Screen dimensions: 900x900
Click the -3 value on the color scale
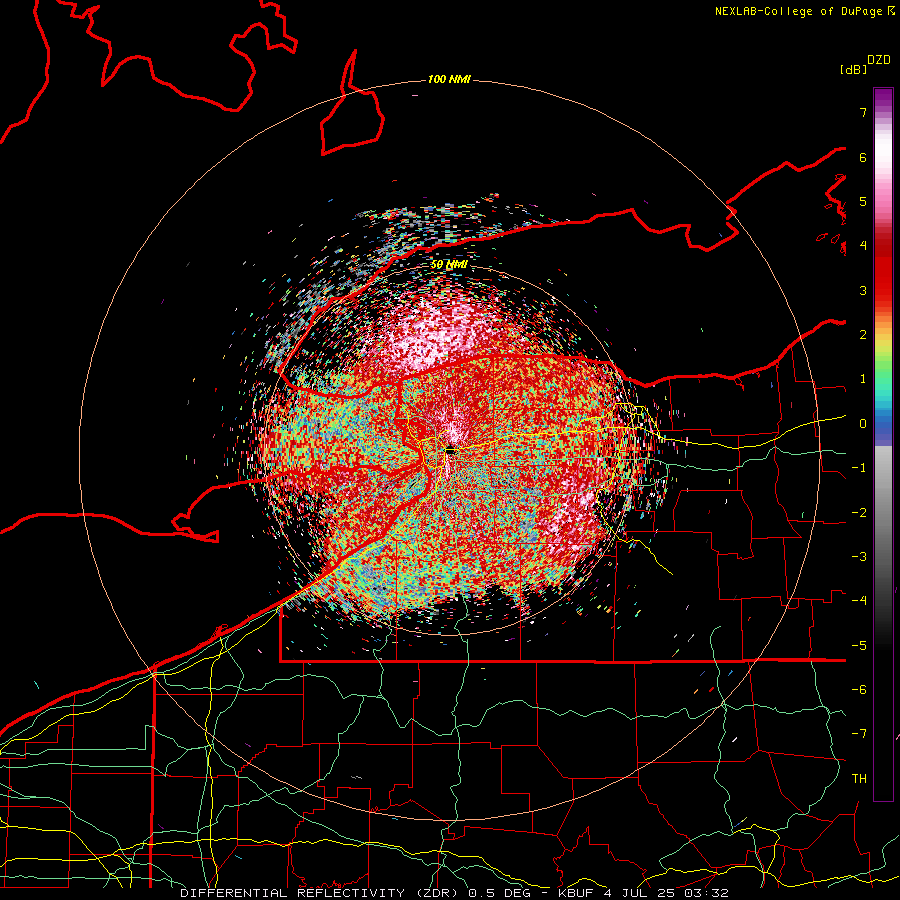point(859,557)
